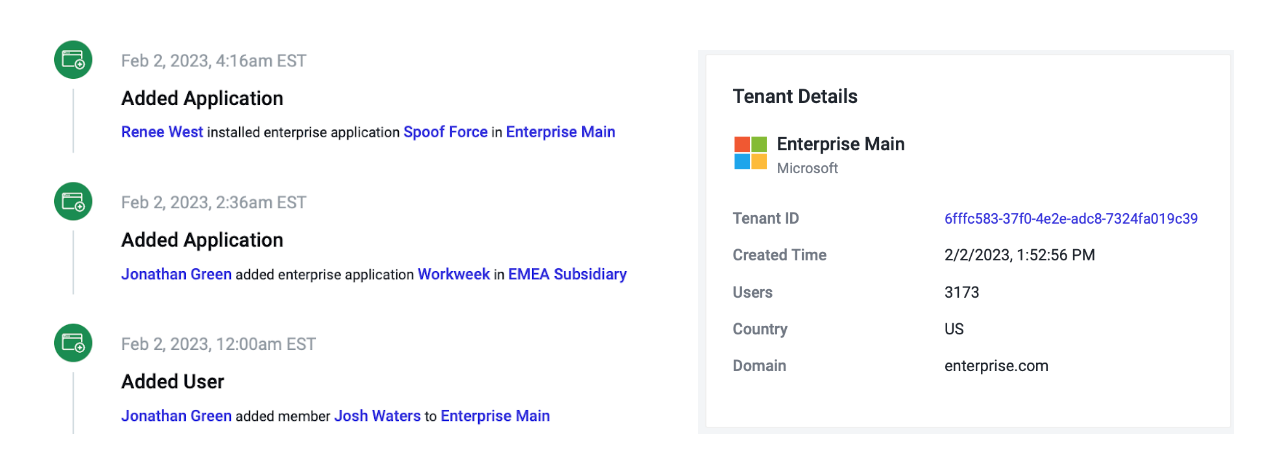Click the Tenant ID field label

(x=766, y=219)
